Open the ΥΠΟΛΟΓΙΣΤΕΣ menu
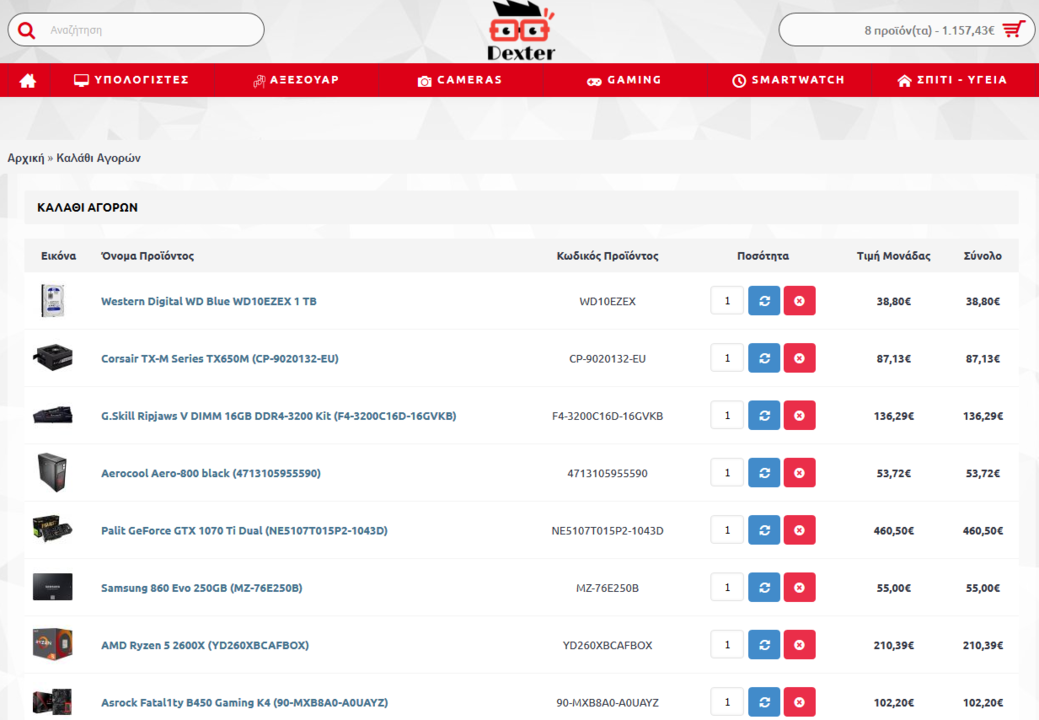 131,80
